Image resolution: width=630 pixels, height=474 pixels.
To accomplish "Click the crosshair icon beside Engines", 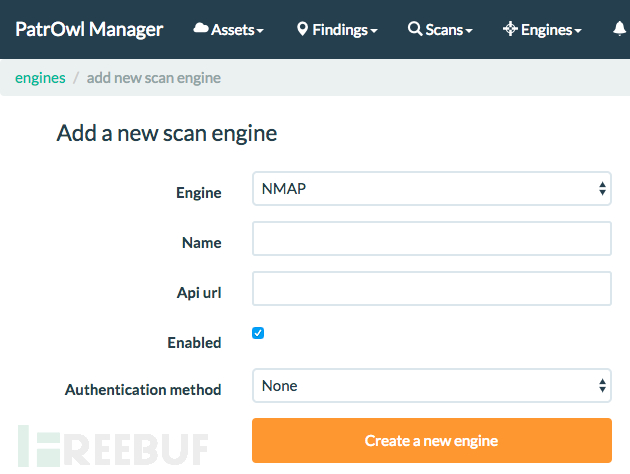I will (510, 29).
